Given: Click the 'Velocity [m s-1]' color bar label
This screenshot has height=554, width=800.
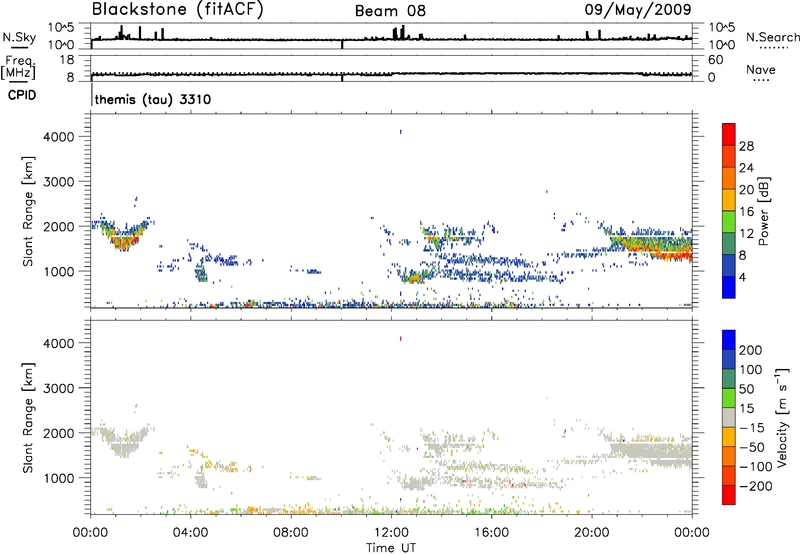Looking at the screenshot, I should click(x=782, y=417).
